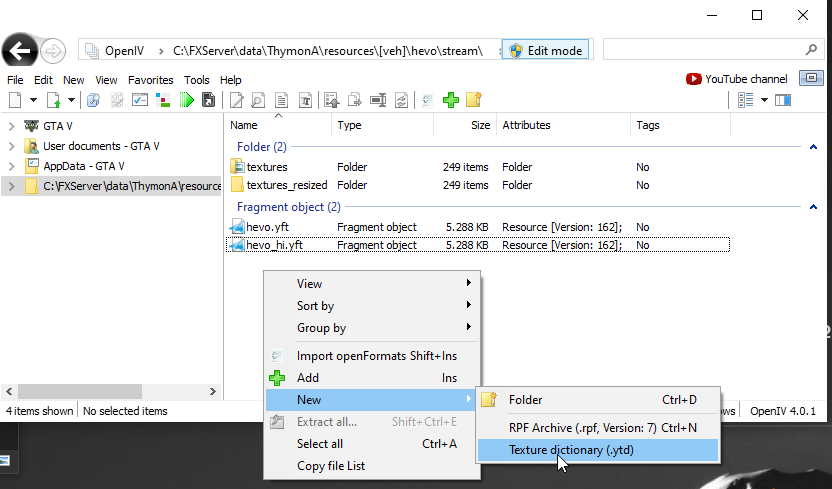
Task: Select AppData - GTA V in tree
Action: tap(84, 166)
